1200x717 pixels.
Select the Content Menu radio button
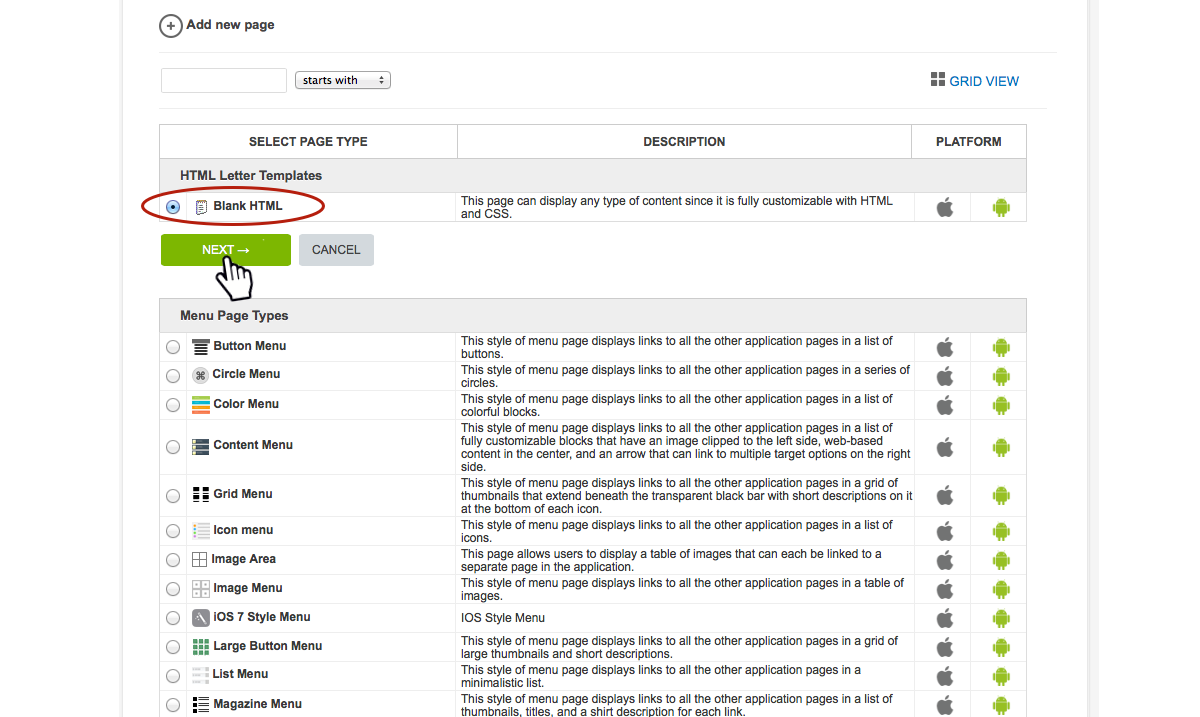pyautogui.click(x=173, y=447)
